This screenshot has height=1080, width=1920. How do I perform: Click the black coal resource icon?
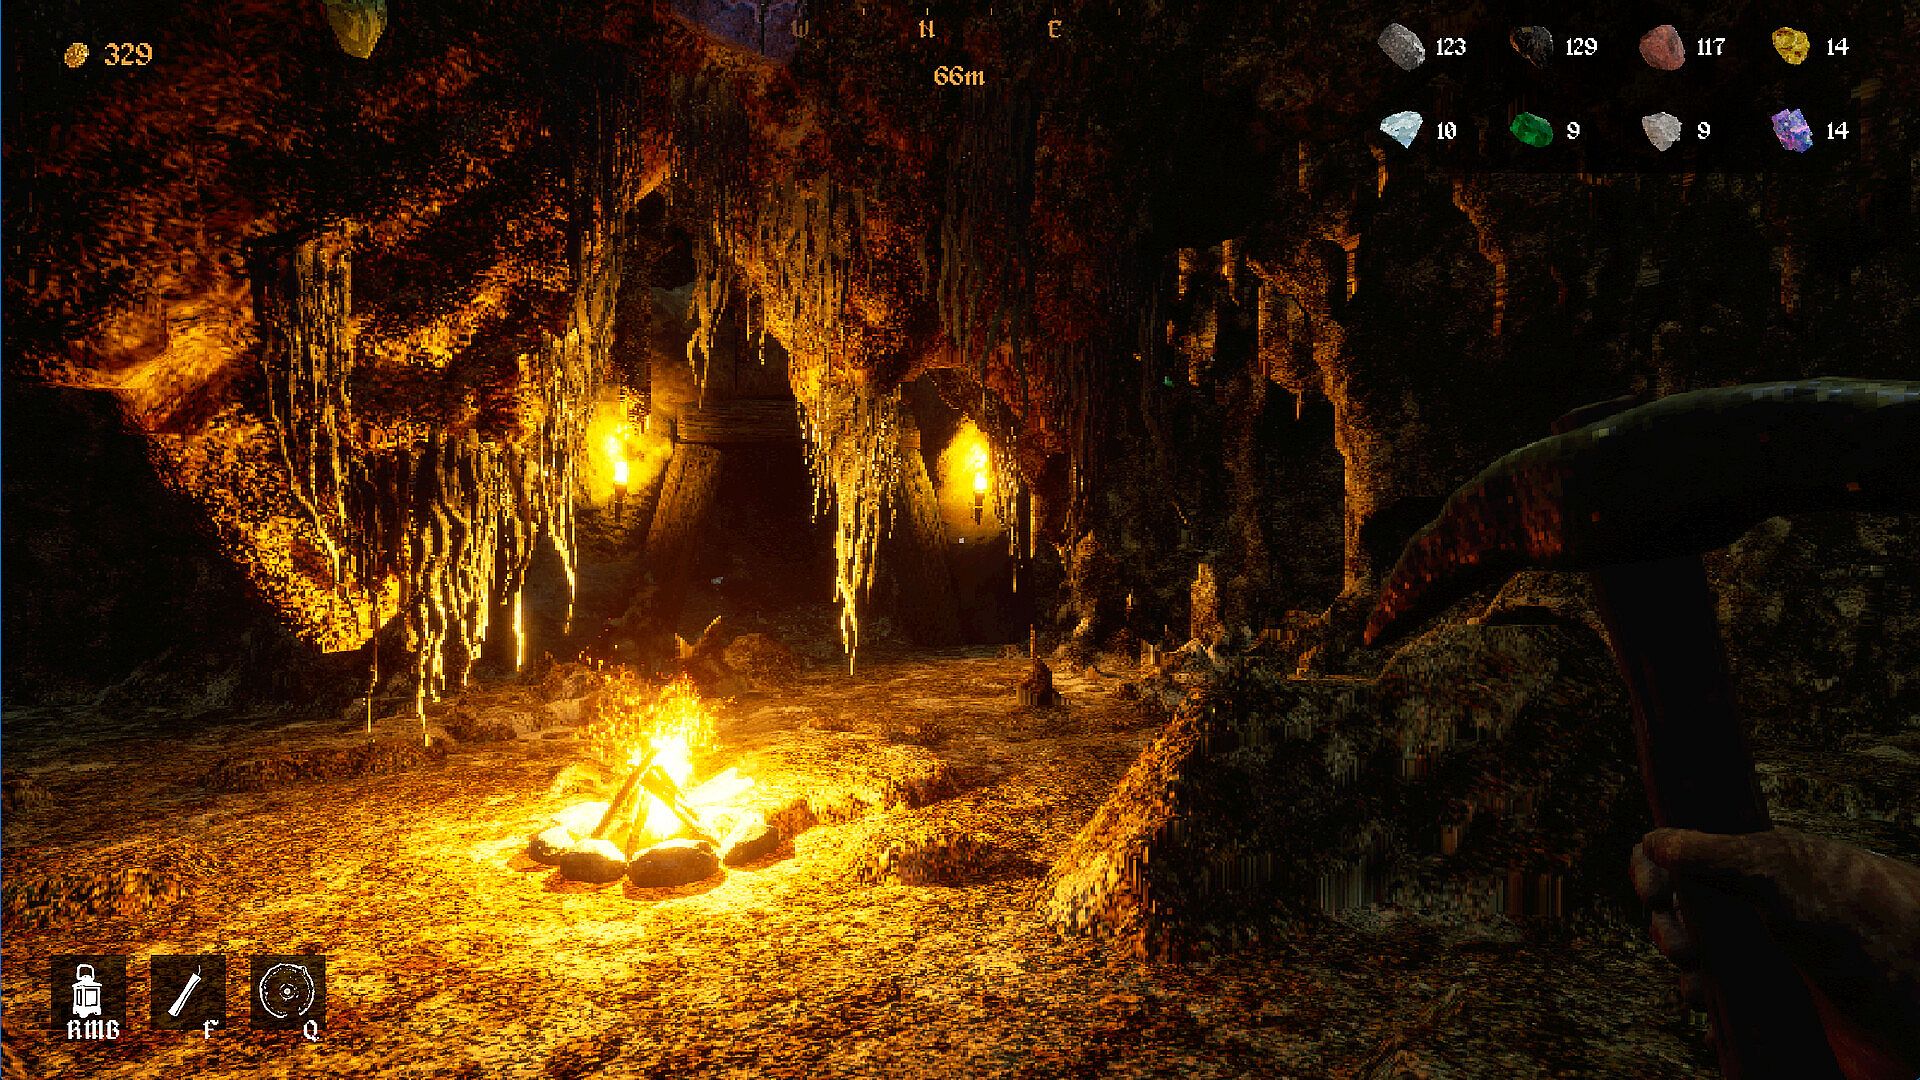tap(1530, 47)
